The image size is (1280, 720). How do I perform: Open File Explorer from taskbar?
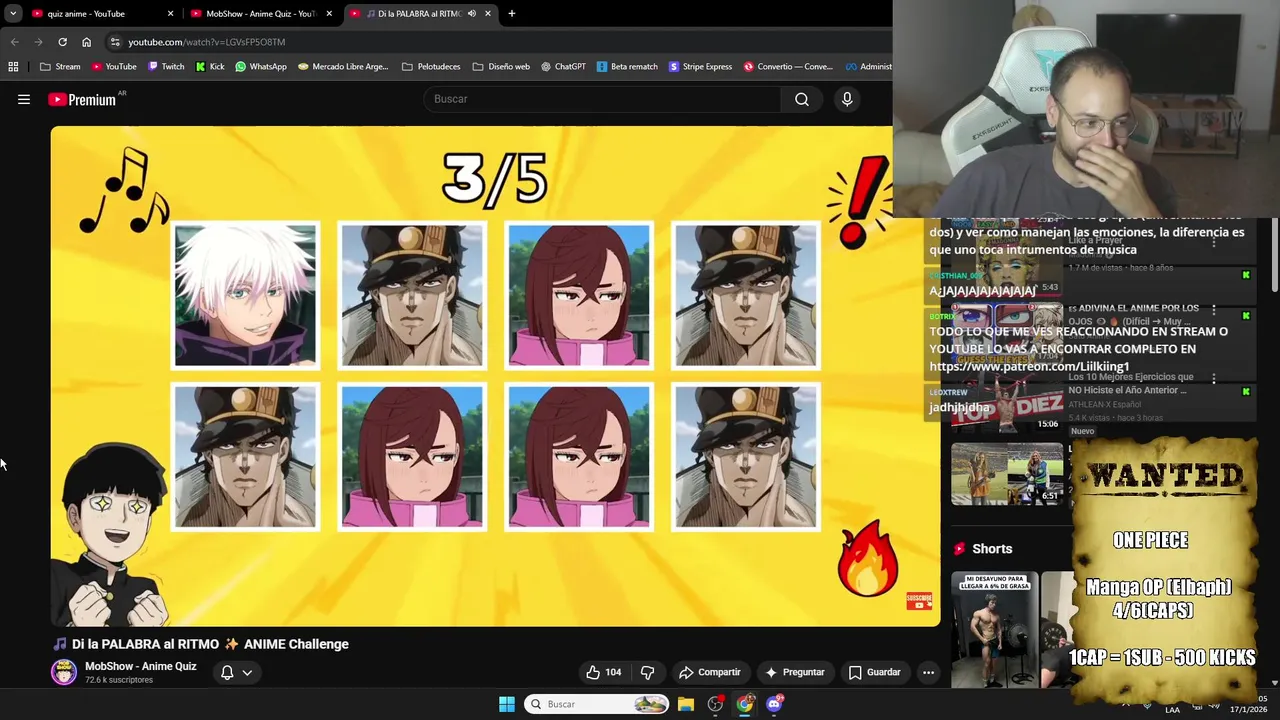[686, 704]
